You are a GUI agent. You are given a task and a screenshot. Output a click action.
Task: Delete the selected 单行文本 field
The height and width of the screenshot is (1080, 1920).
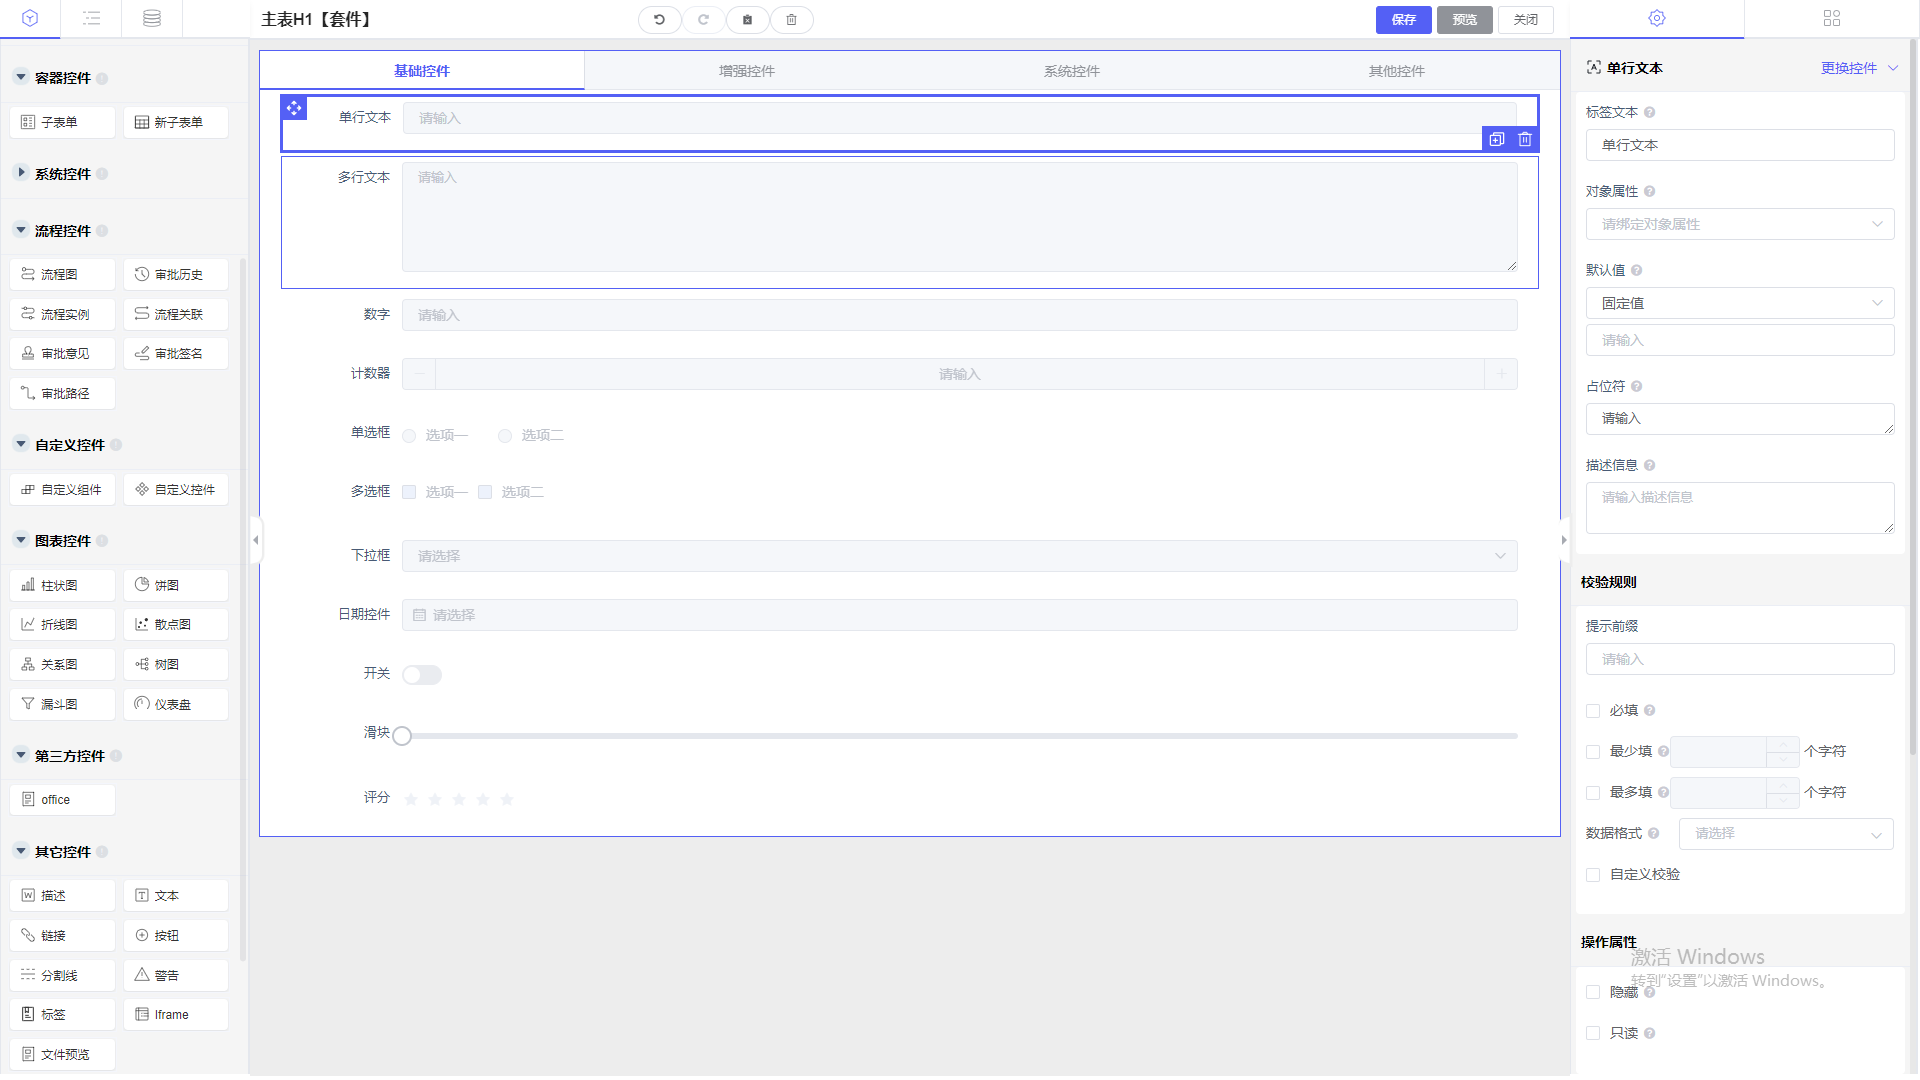(1525, 140)
